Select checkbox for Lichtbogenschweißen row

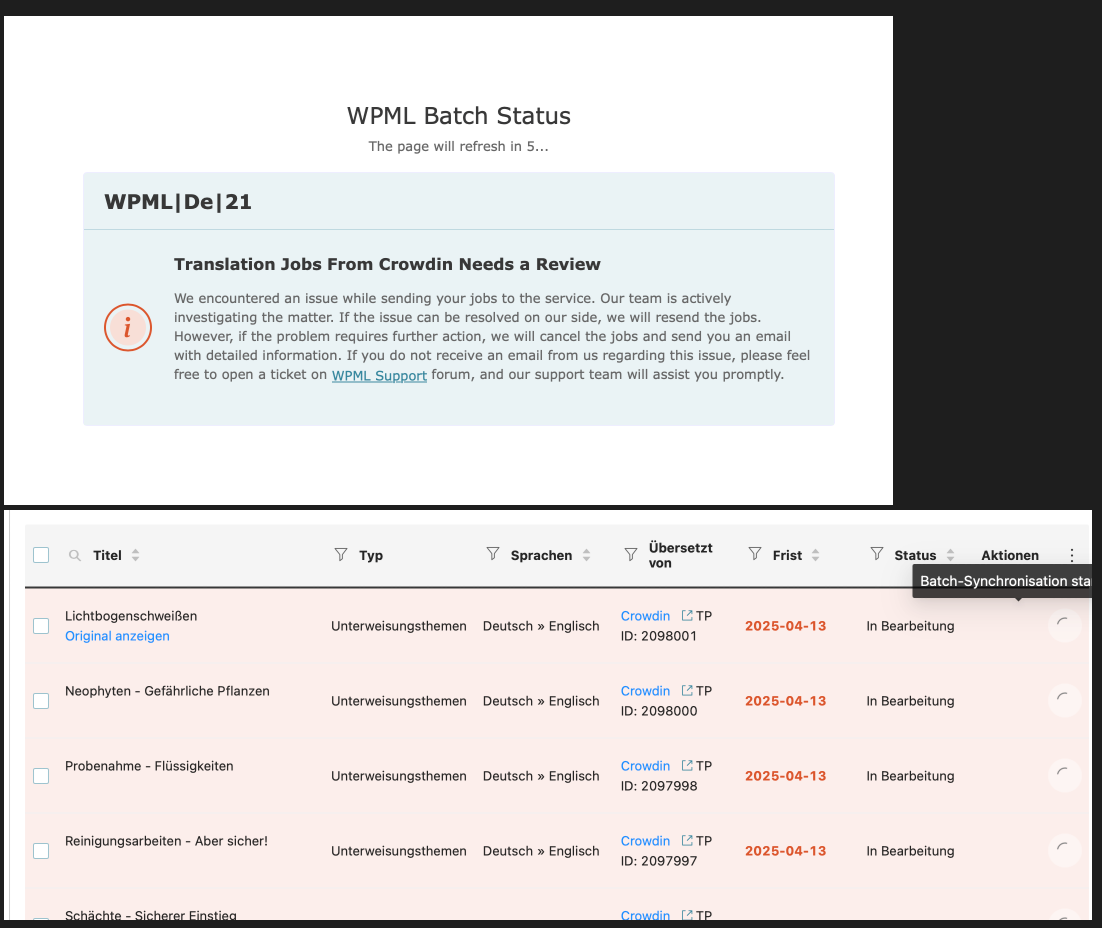coord(41,626)
